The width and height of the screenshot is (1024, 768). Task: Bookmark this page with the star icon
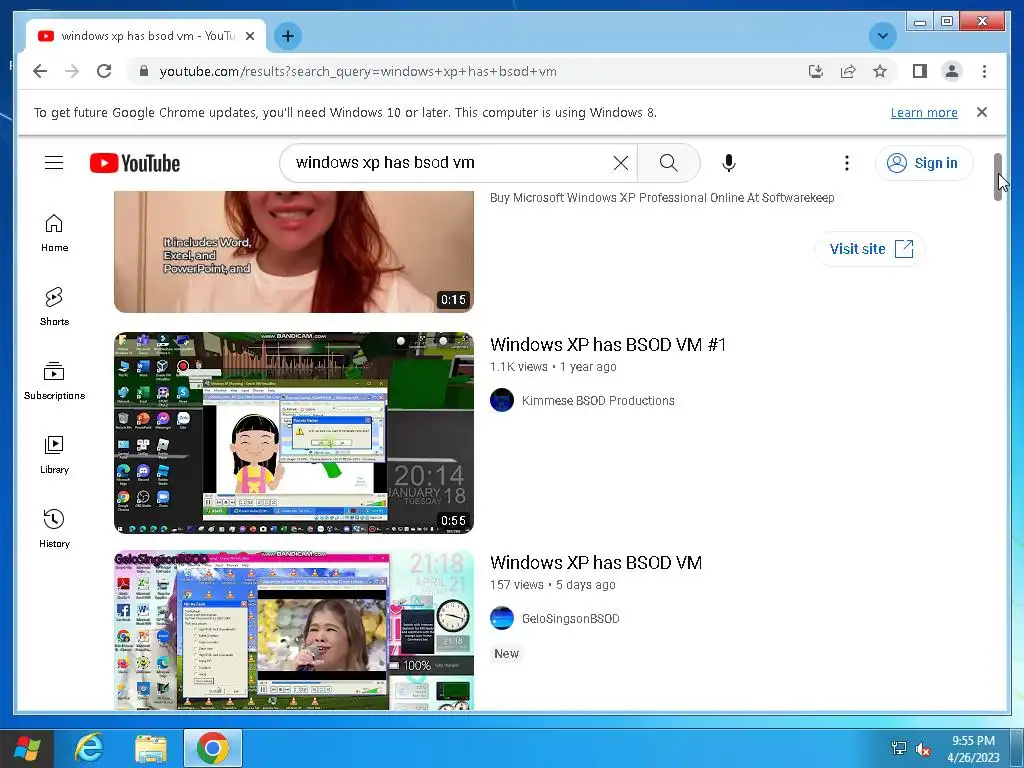pos(880,71)
